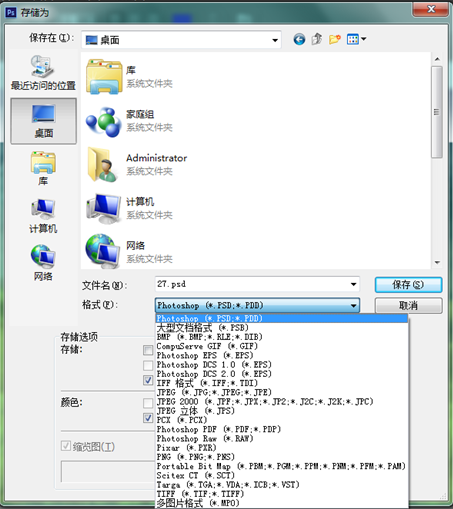Close the 存储为 dialog
The height and width of the screenshot is (509, 453).
tap(431, 9)
